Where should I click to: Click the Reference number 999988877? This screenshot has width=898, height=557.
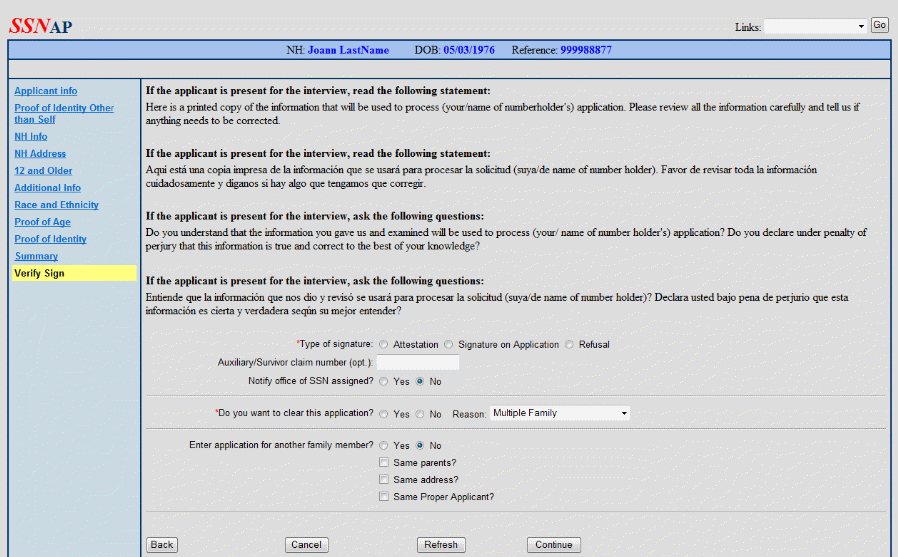pos(586,50)
